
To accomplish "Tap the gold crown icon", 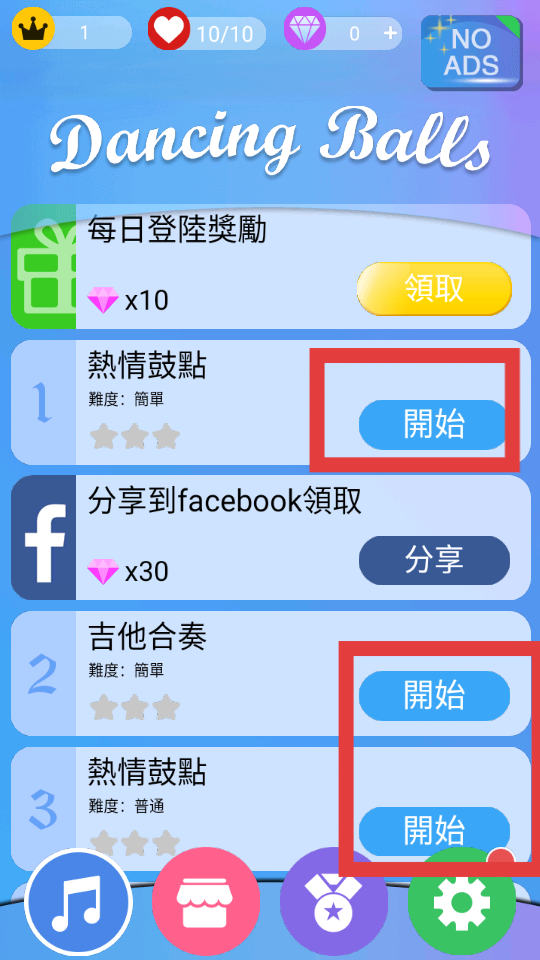I will click(x=33, y=29).
